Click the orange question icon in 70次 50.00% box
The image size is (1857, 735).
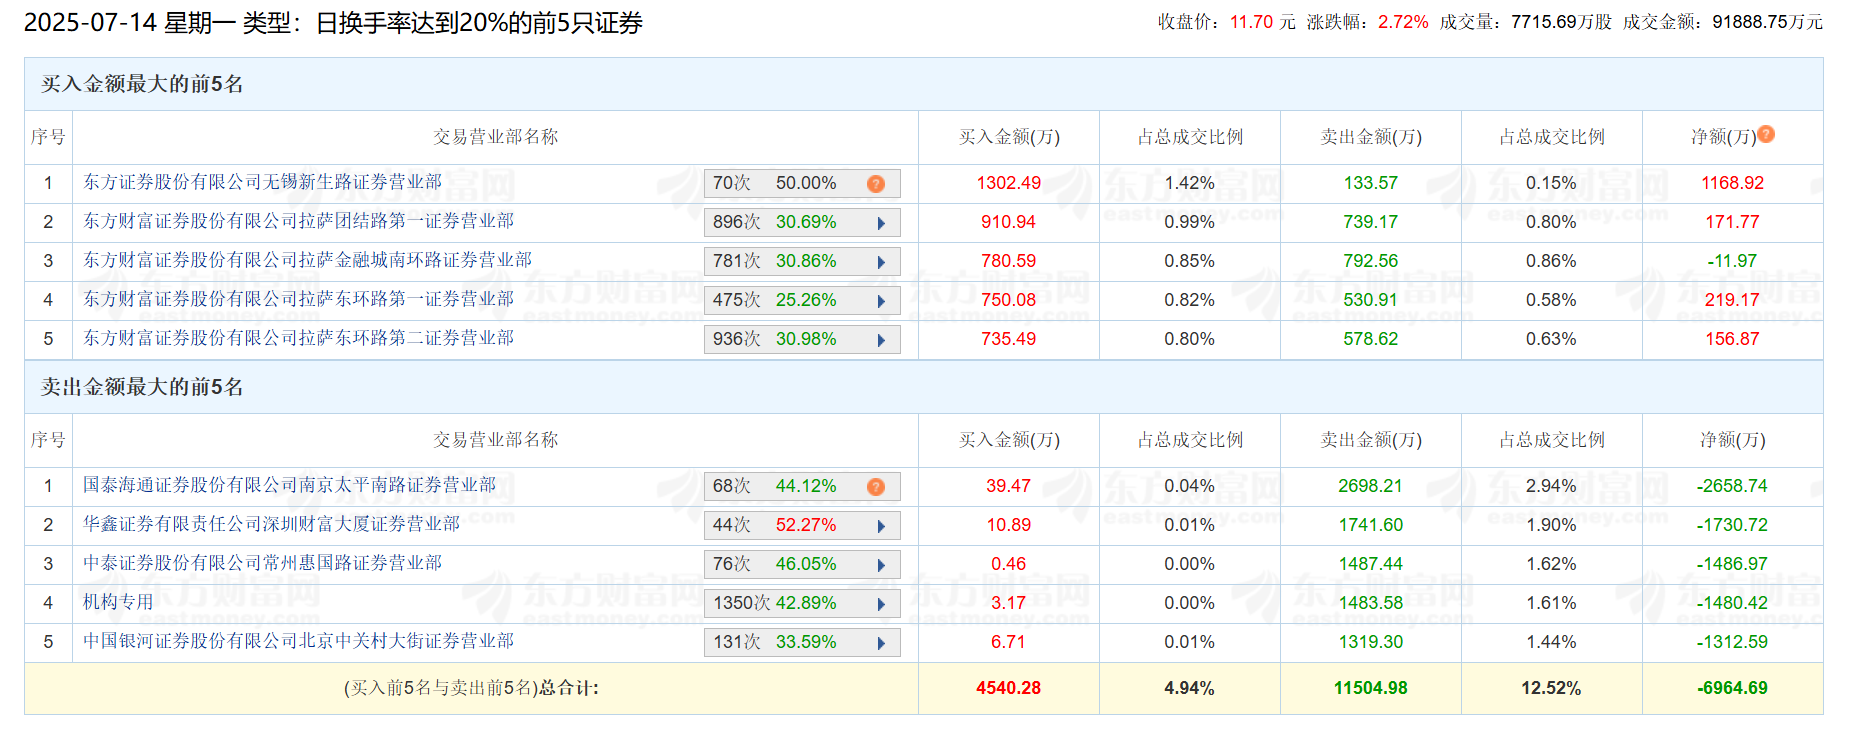[x=876, y=184]
